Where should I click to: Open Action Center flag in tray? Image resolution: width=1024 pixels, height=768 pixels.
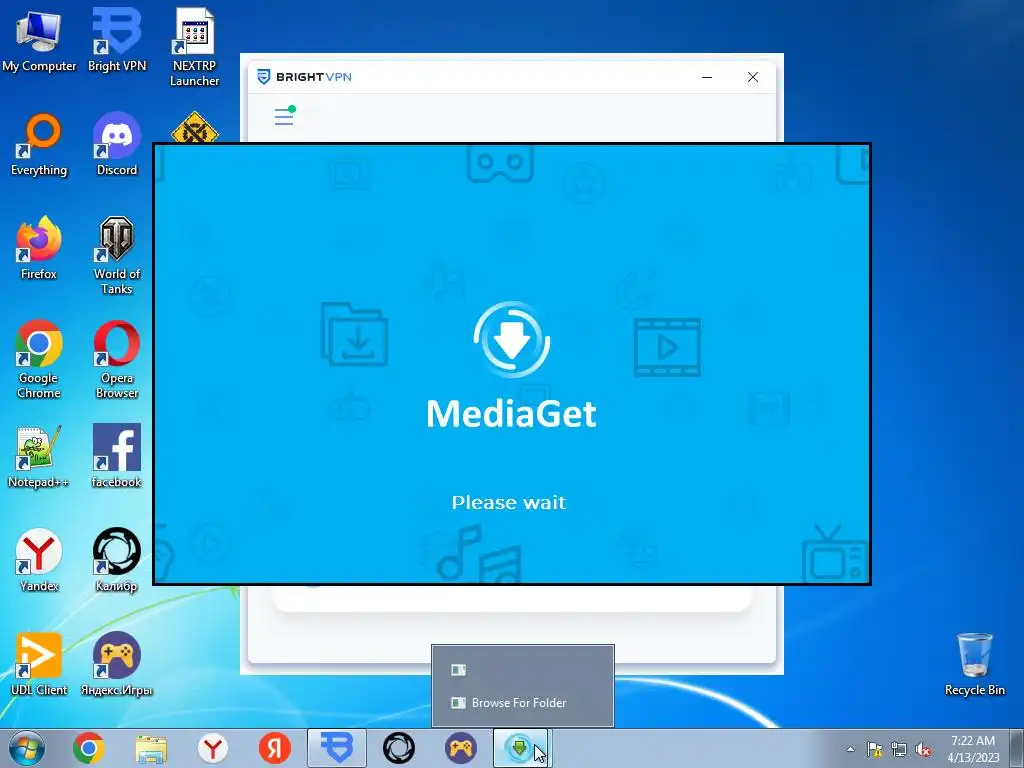pyautogui.click(x=874, y=749)
